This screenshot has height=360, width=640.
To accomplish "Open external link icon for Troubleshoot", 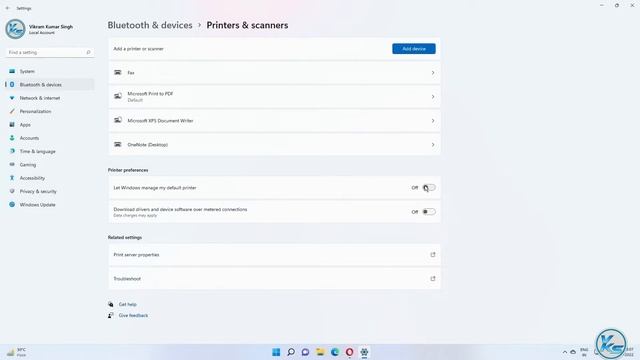I will [433, 279].
